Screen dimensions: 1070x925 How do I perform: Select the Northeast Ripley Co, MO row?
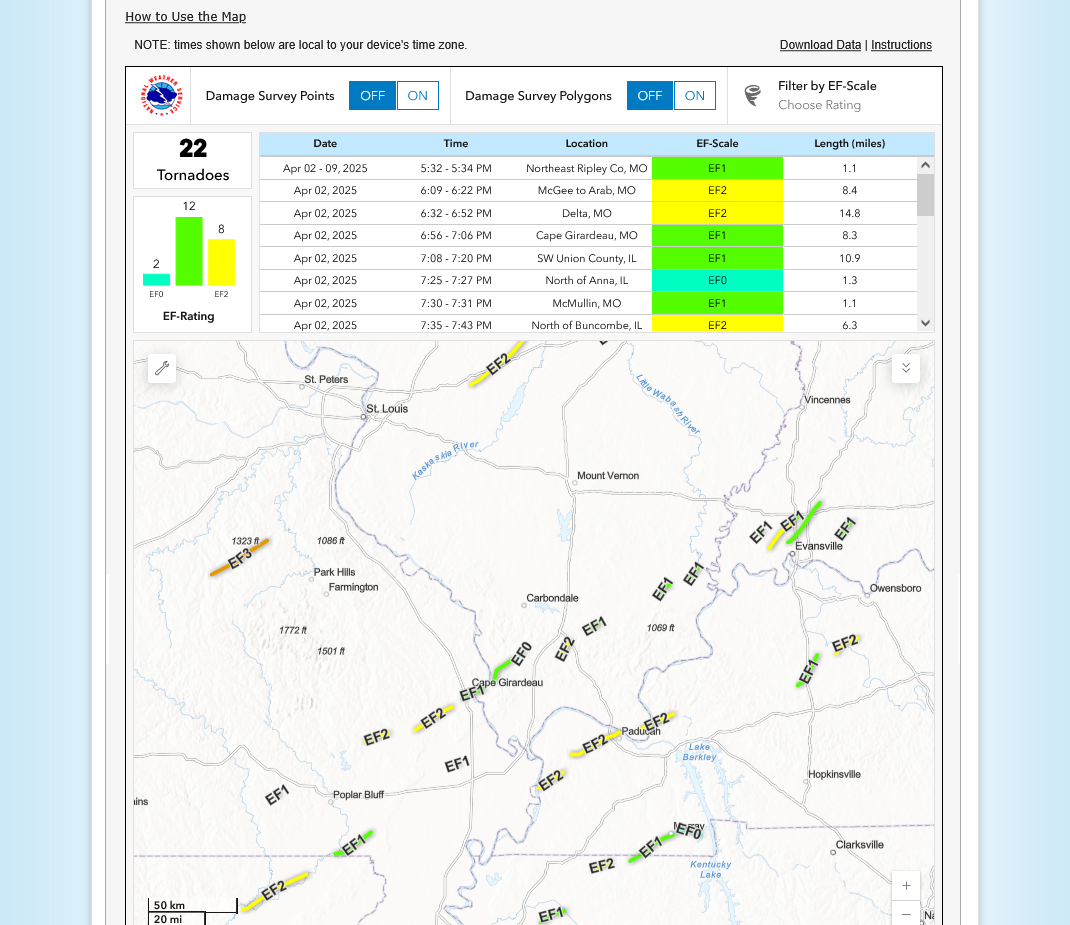point(588,168)
